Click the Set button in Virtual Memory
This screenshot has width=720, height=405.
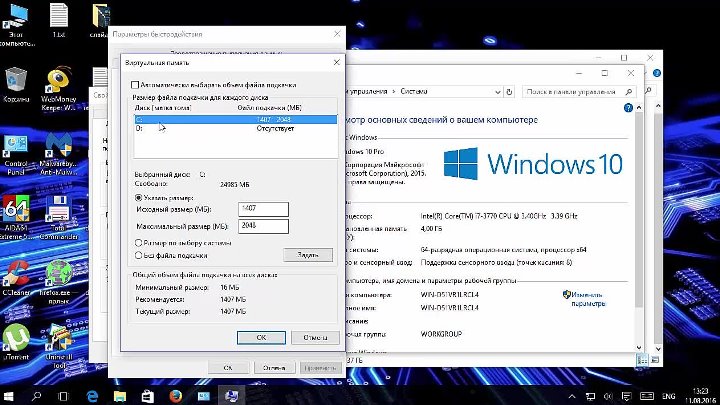(x=308, y=255)
